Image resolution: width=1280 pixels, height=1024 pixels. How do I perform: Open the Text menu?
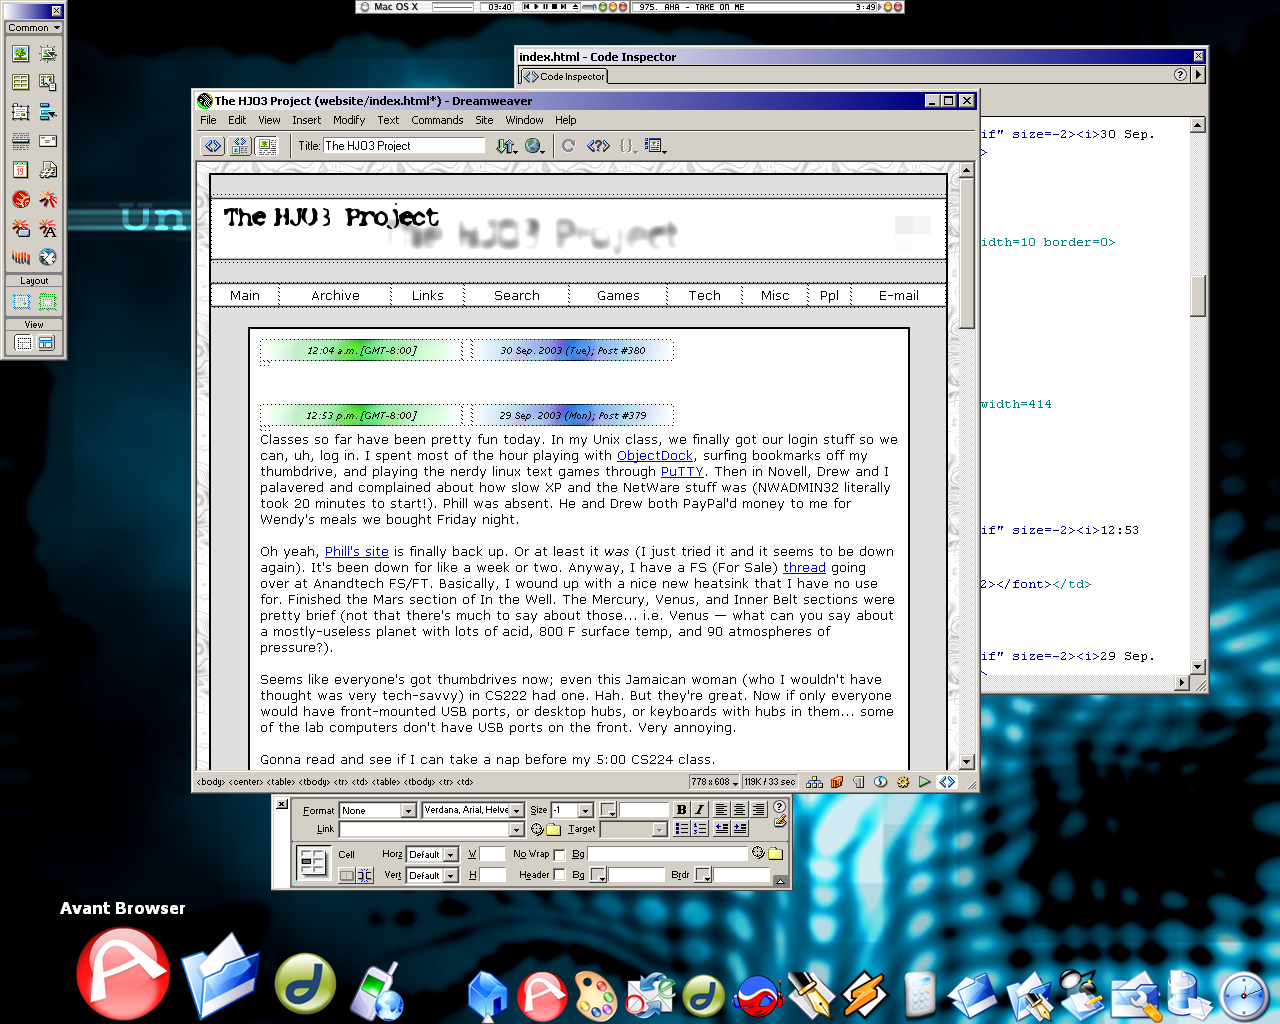coord(388,120)
